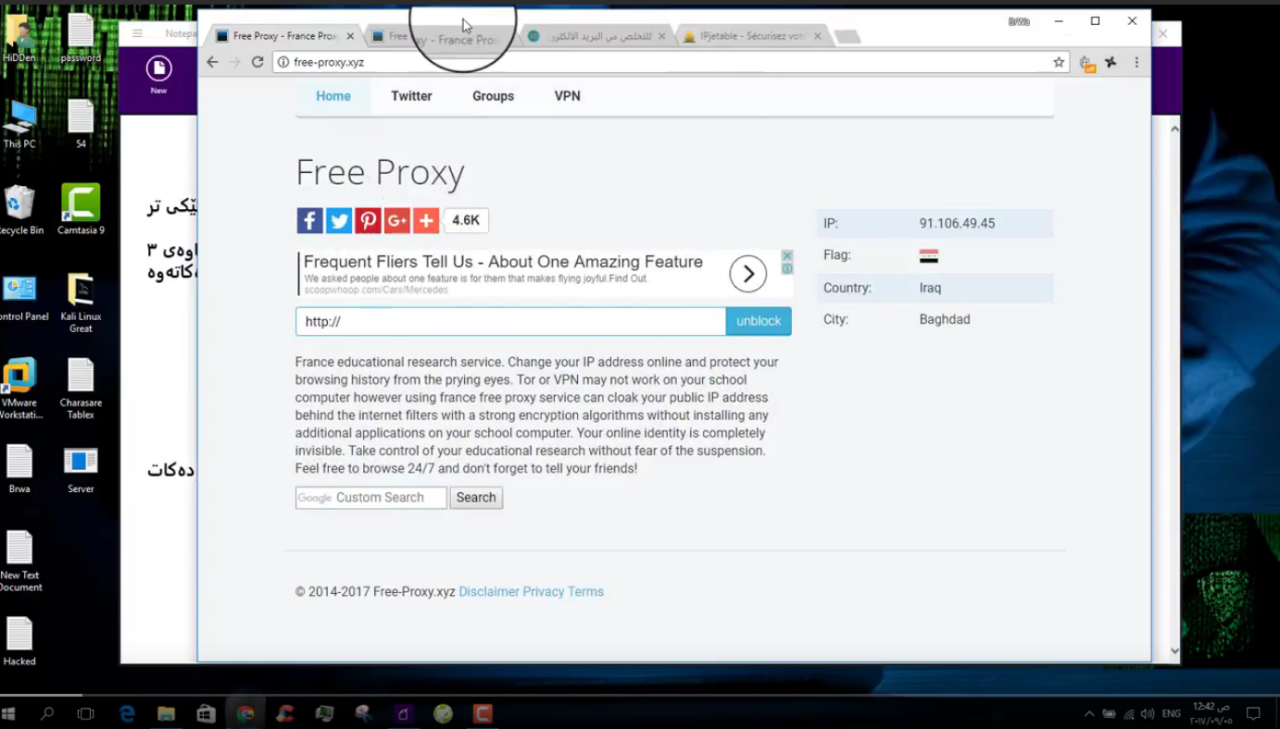
Task: Click the Chrome taskbar icon
Action: (245, 714)
